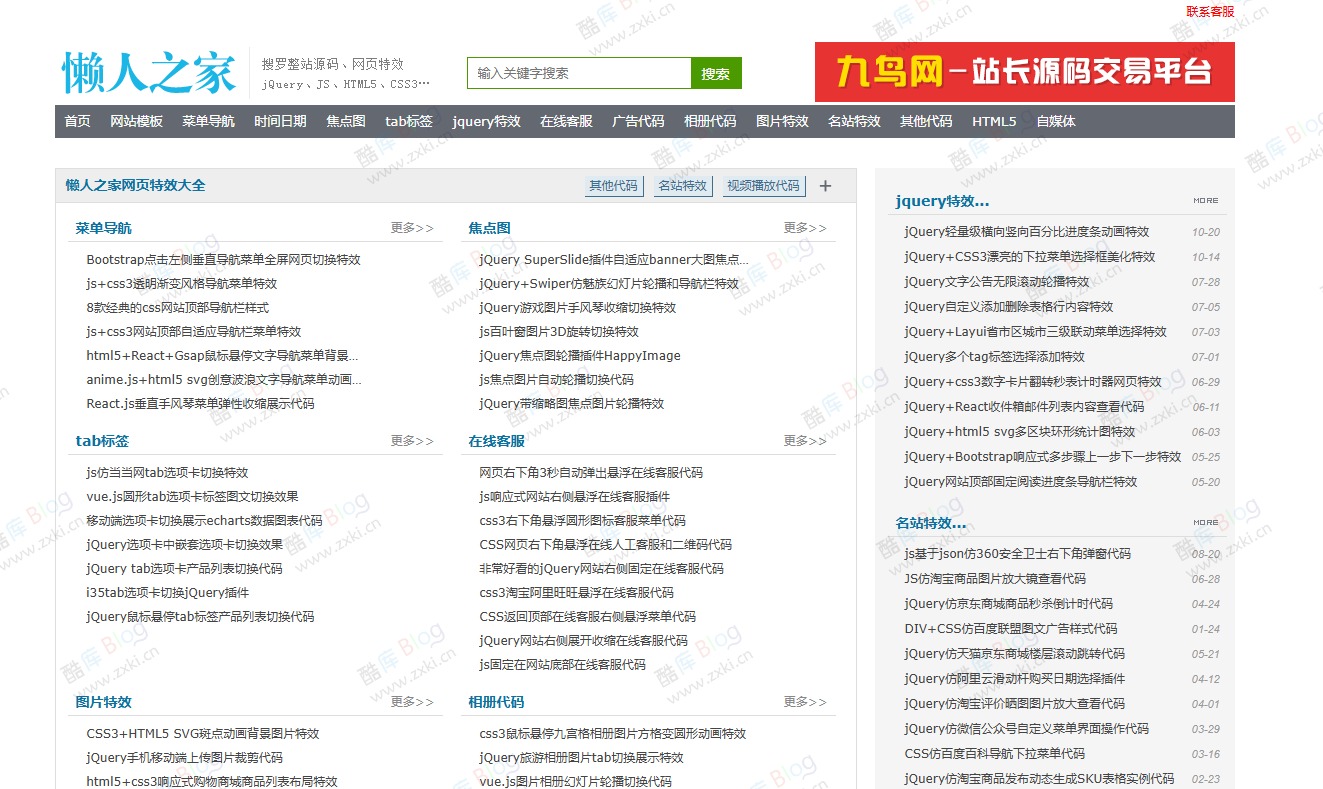The image size is (1323, 789).
Task: Select the 其他代码 tag button
Action: tap(613, 185)
